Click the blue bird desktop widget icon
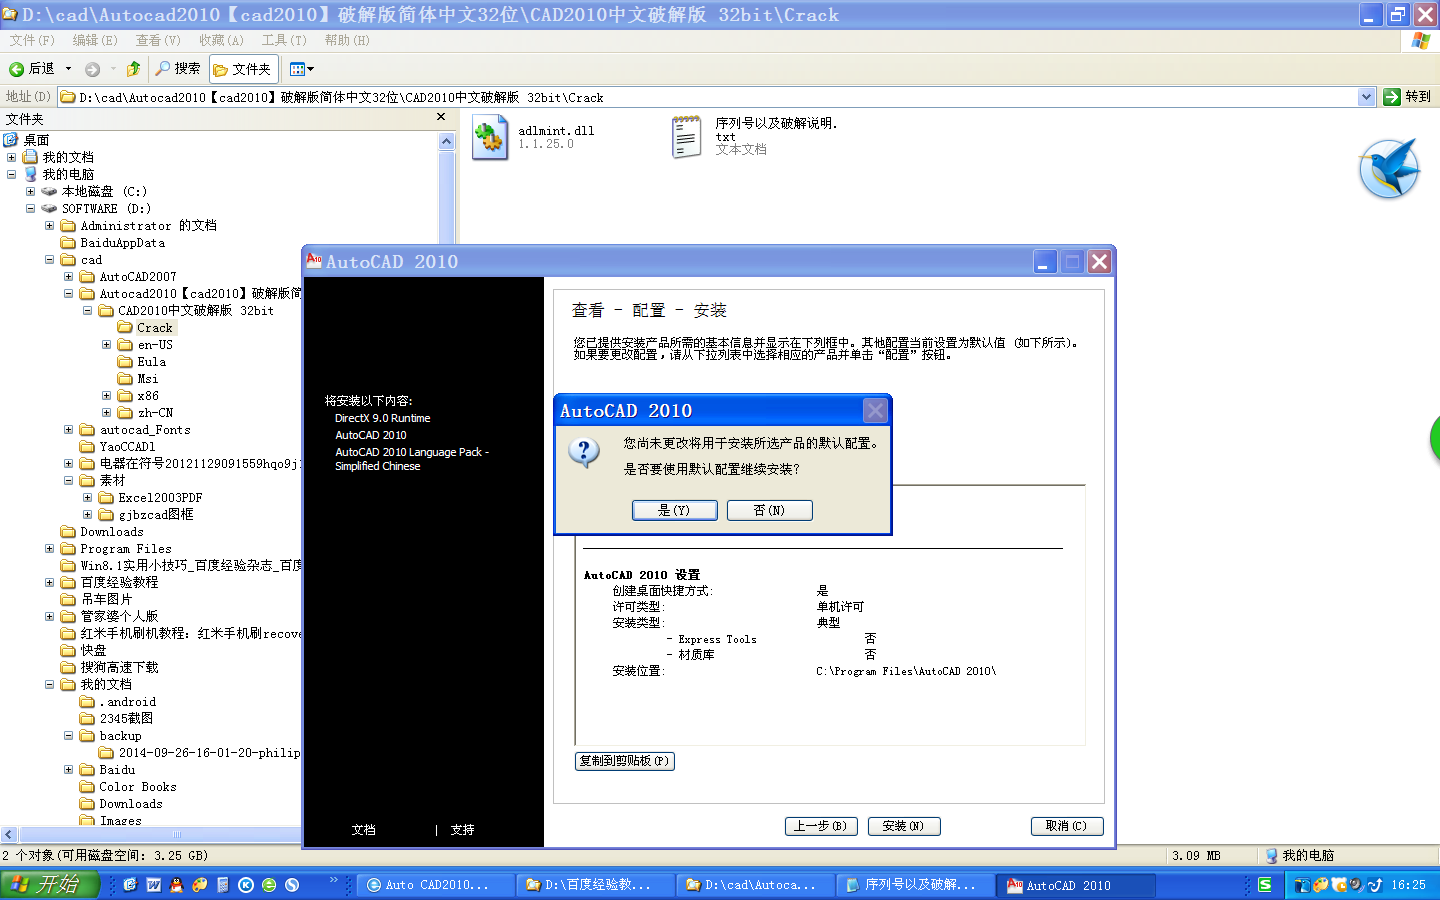 pos(1390,168)
